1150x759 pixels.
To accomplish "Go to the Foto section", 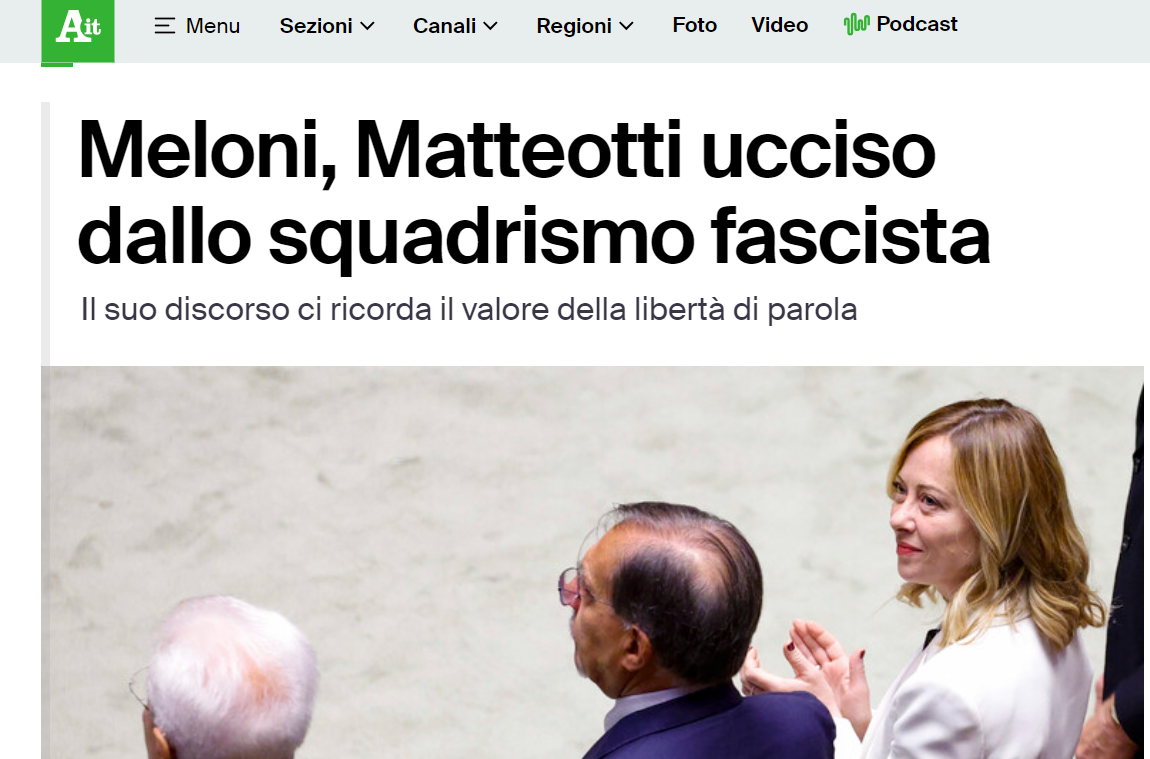I will [x=695, y=25].
